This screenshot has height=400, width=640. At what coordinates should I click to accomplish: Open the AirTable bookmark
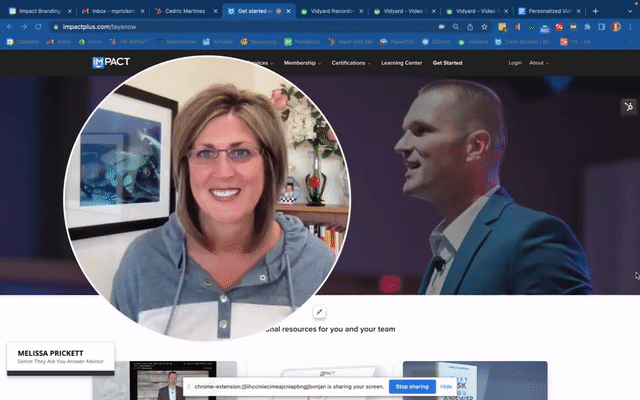pyautogui.click(x=218, y=42)
